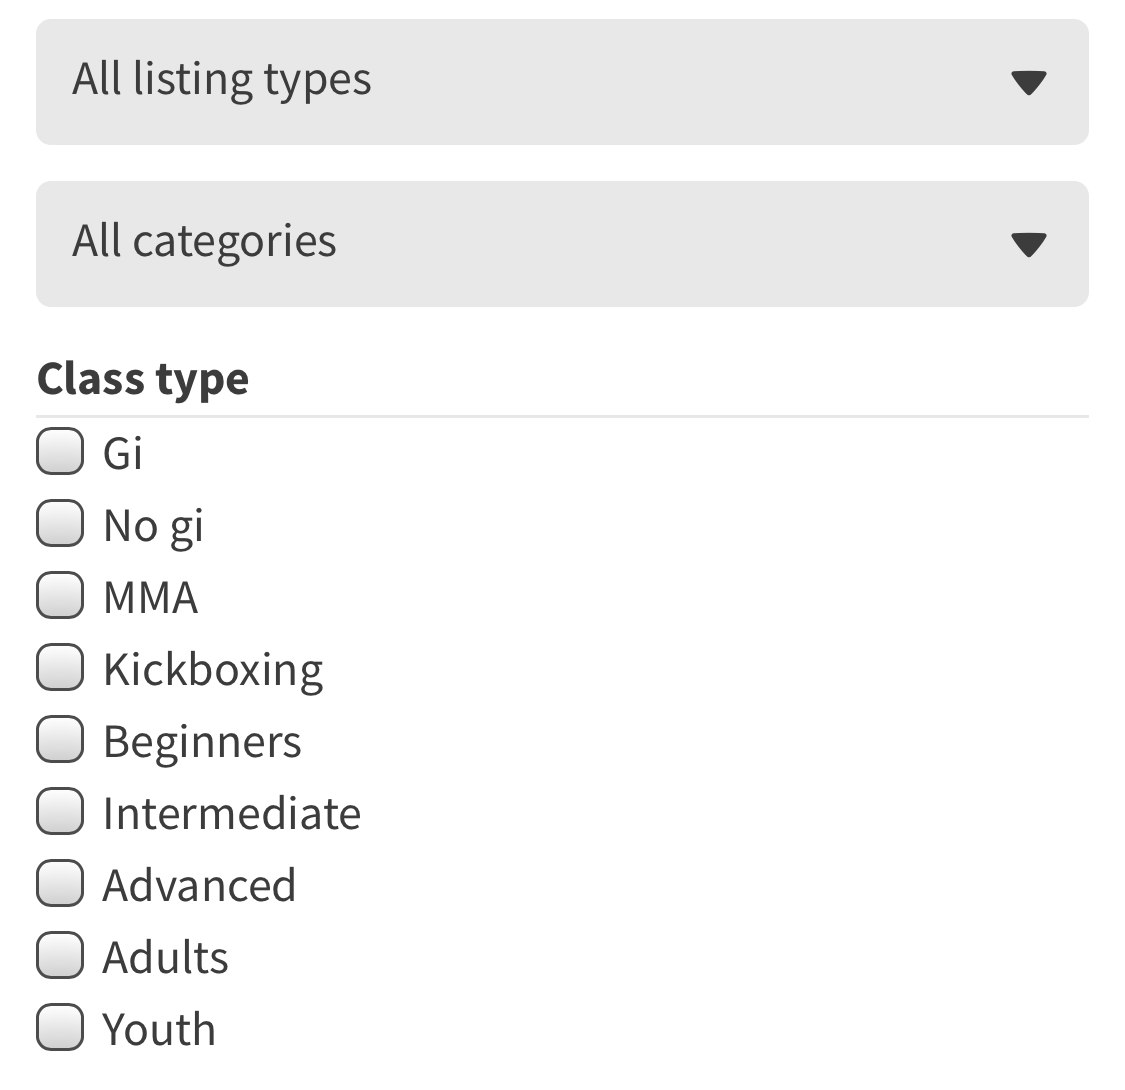The width and height of the screenshot is (1125, 1090).
Task: Enable the Advanced checkbox
Action: coord(59,885)
